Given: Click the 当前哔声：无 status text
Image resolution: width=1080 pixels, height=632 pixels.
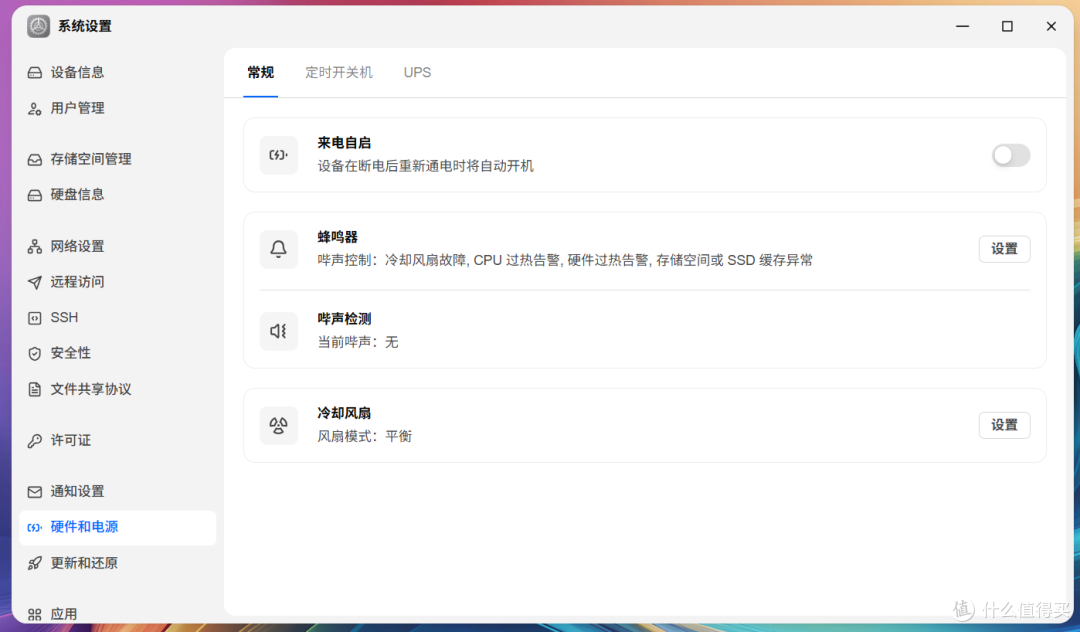Looking at the screenshot, I should [x=357, y=342].
